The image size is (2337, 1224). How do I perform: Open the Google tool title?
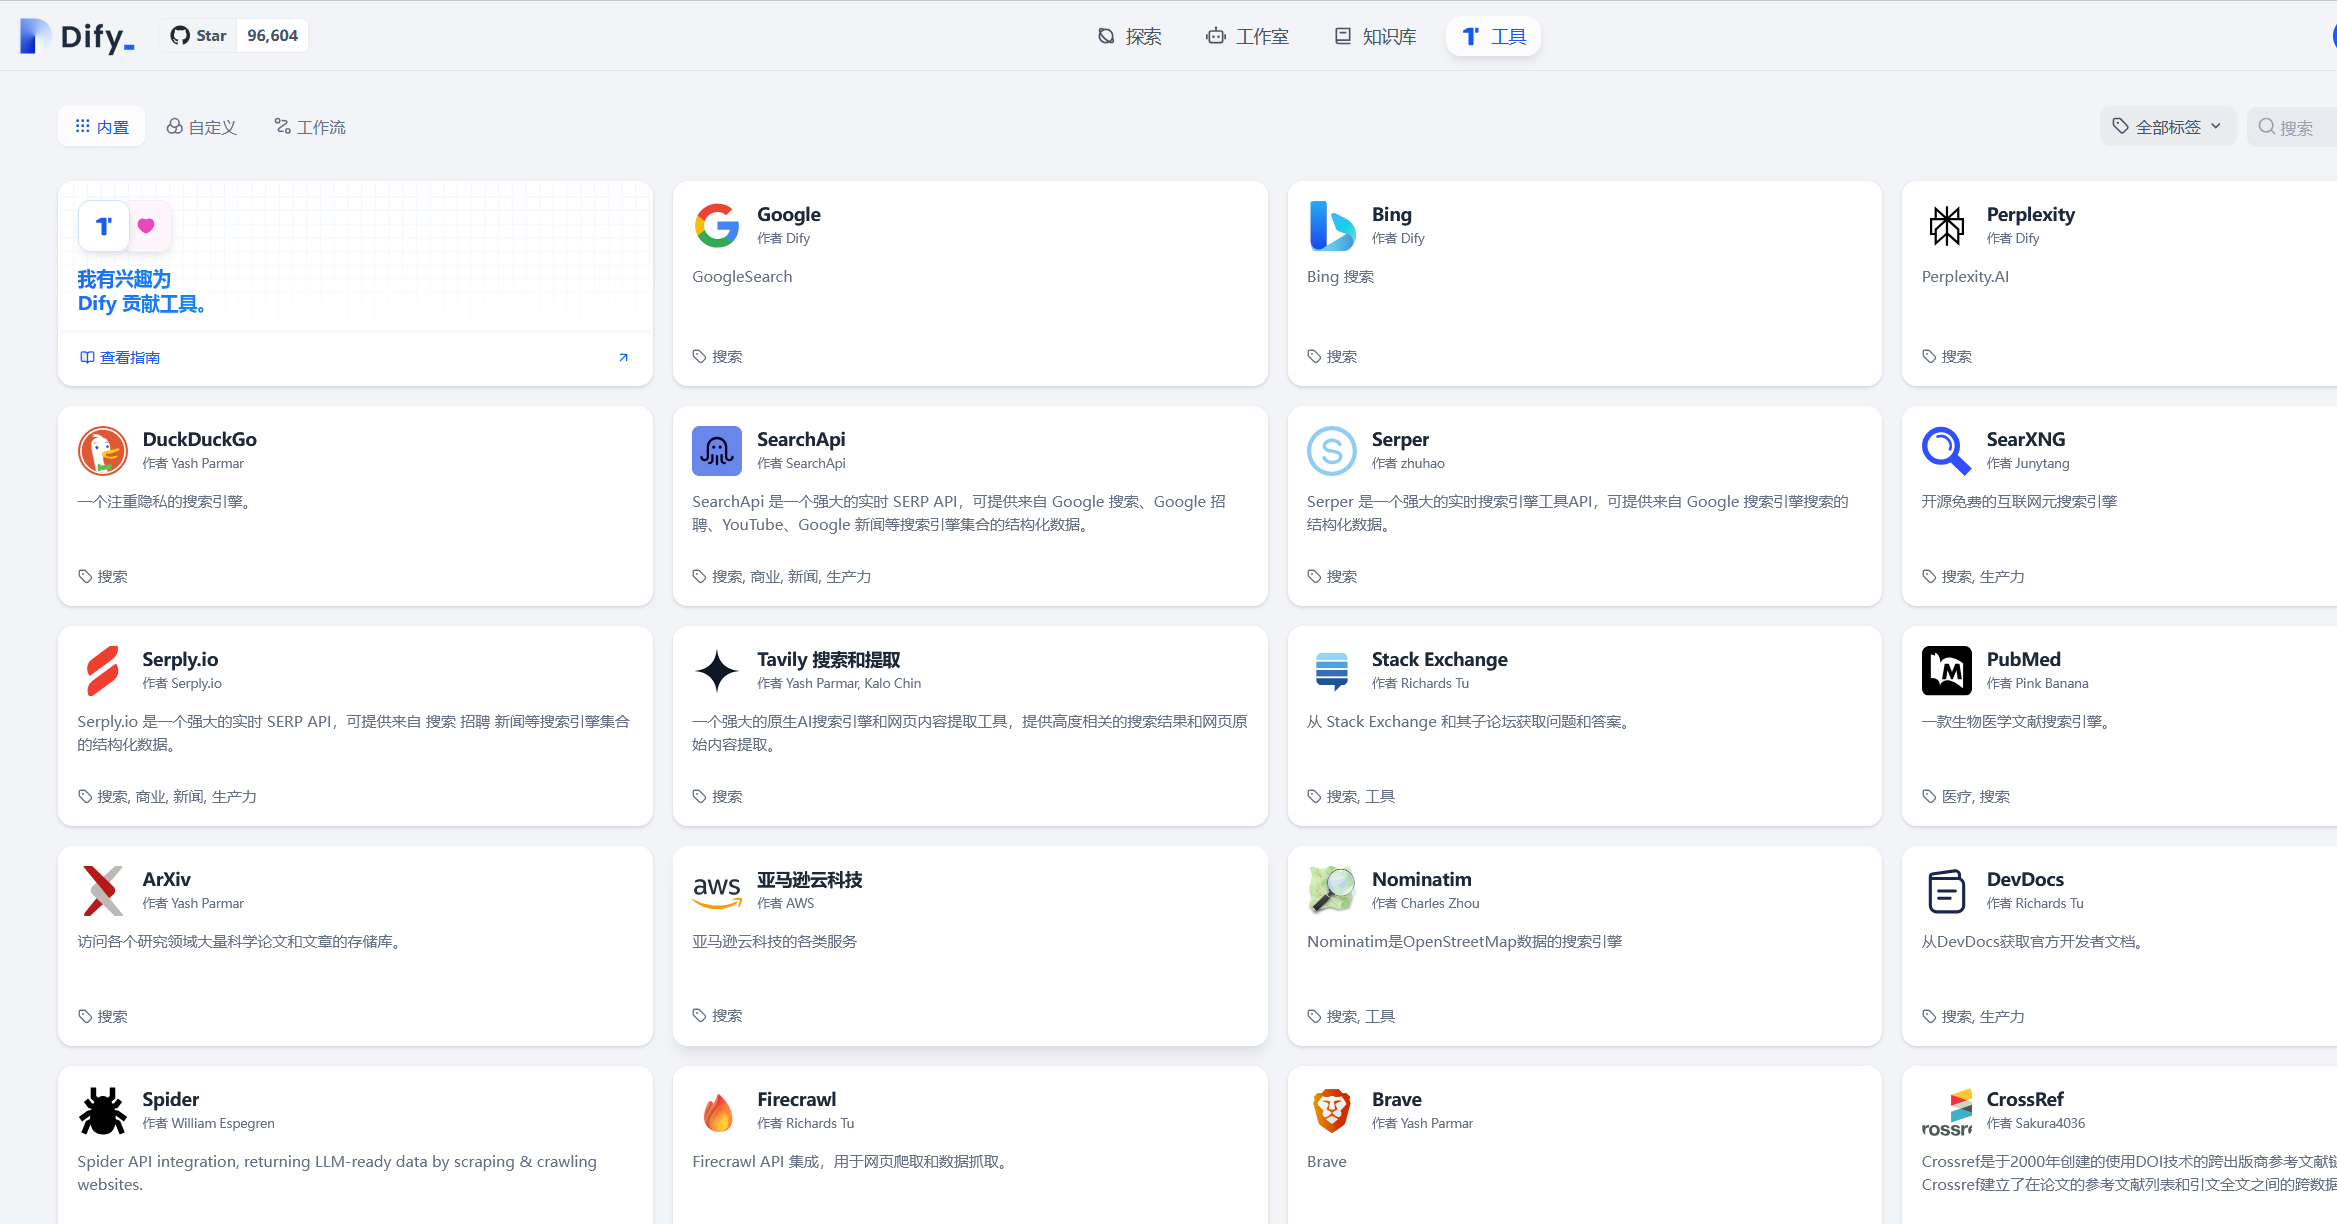[x=789, y=214]
